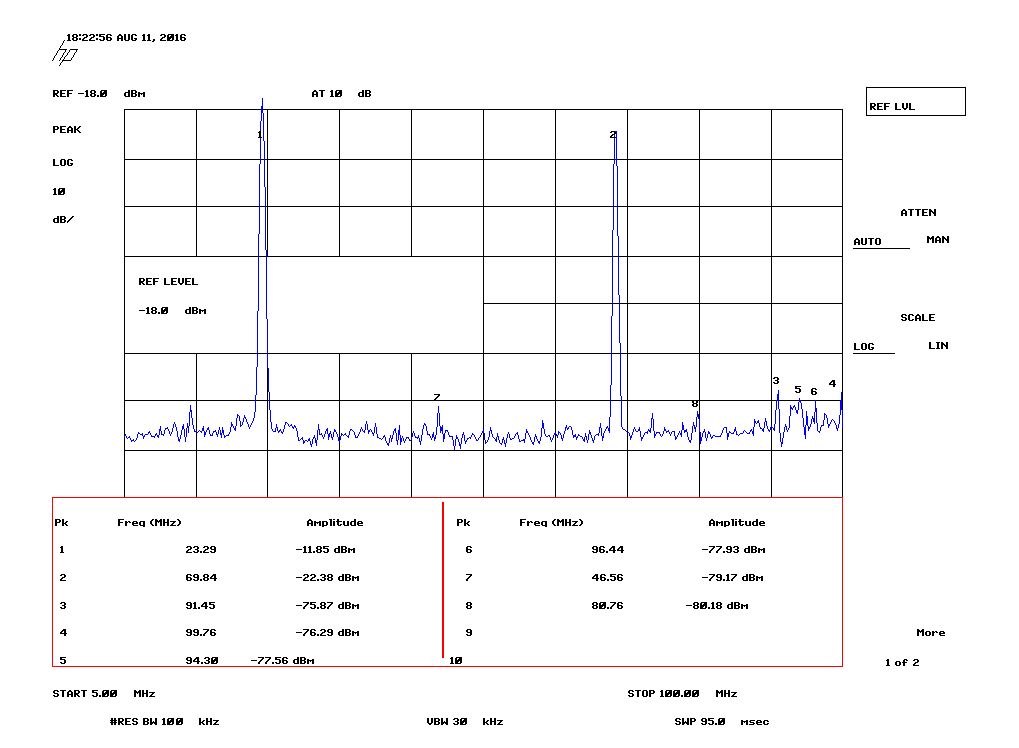
Task: Click the SWP 95.0 msec sweep time
Action: (721, 721)
